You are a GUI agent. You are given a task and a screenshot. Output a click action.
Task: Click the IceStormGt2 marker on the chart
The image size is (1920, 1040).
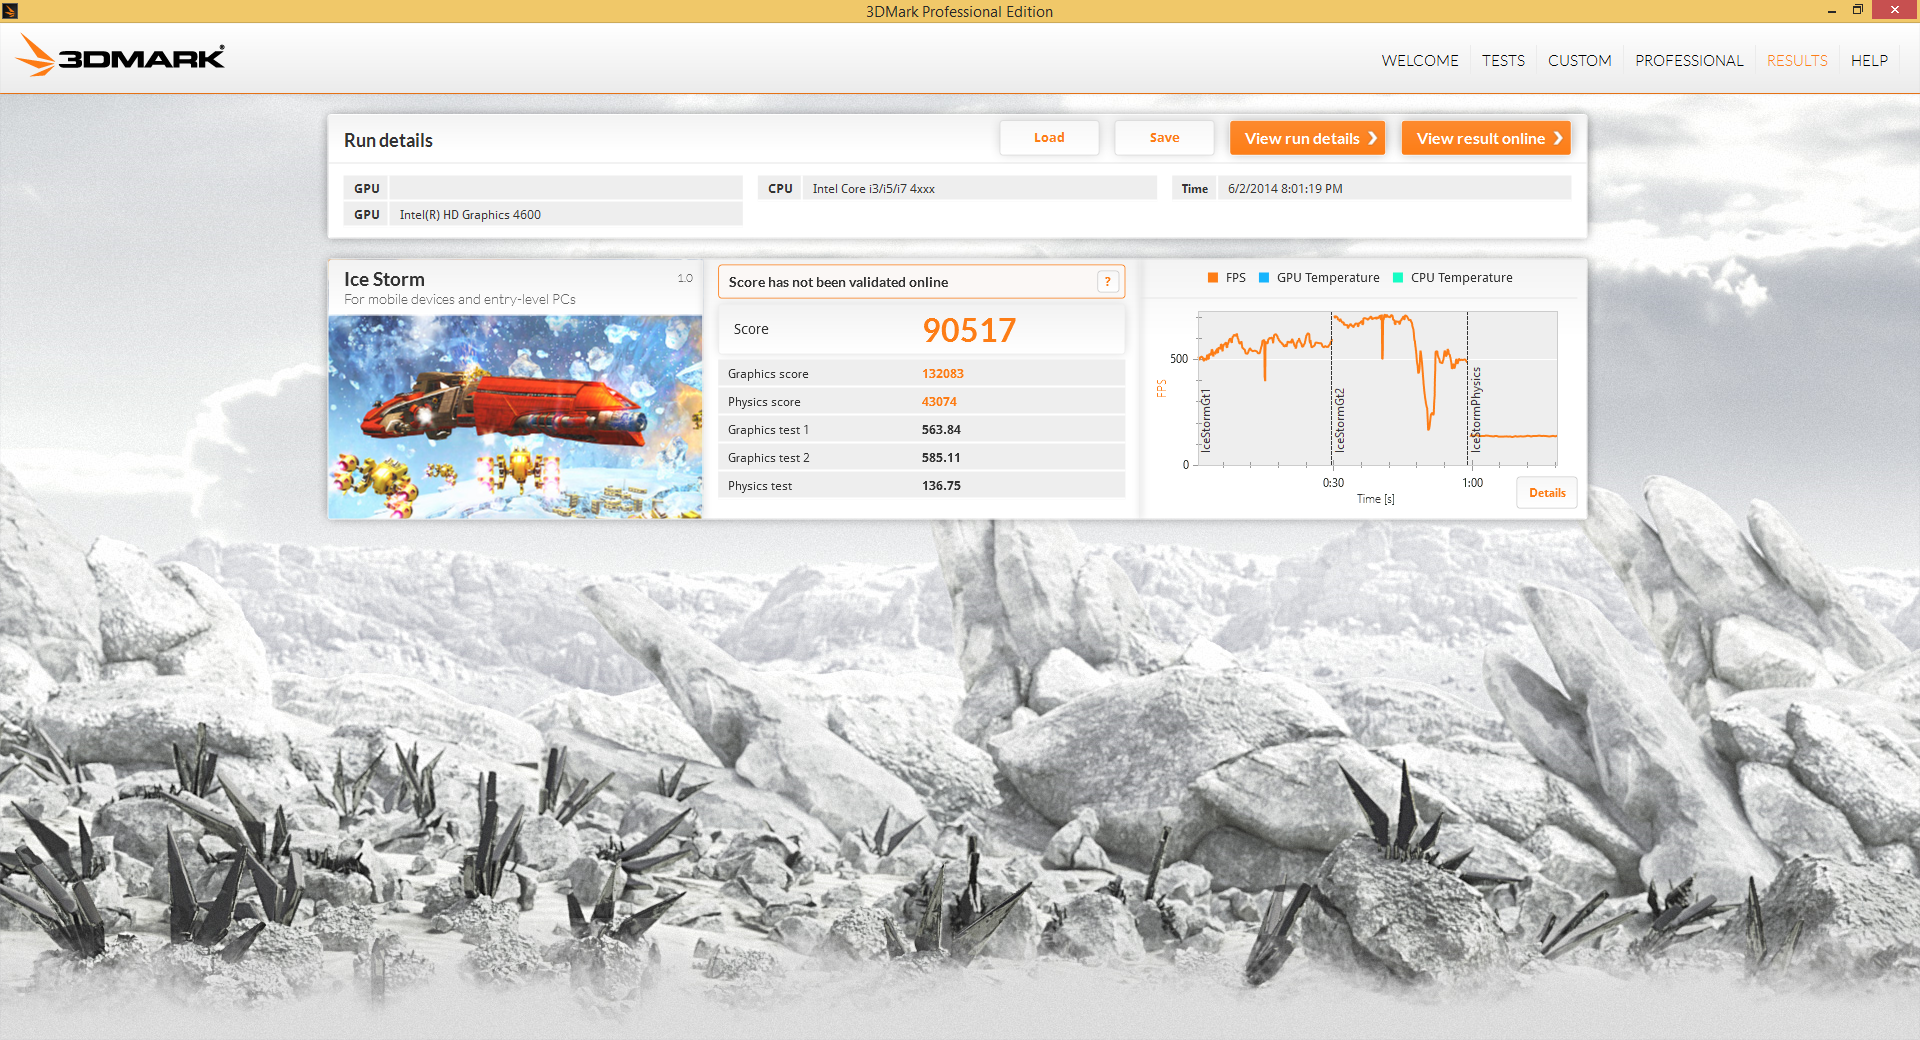pos(1339,420)
